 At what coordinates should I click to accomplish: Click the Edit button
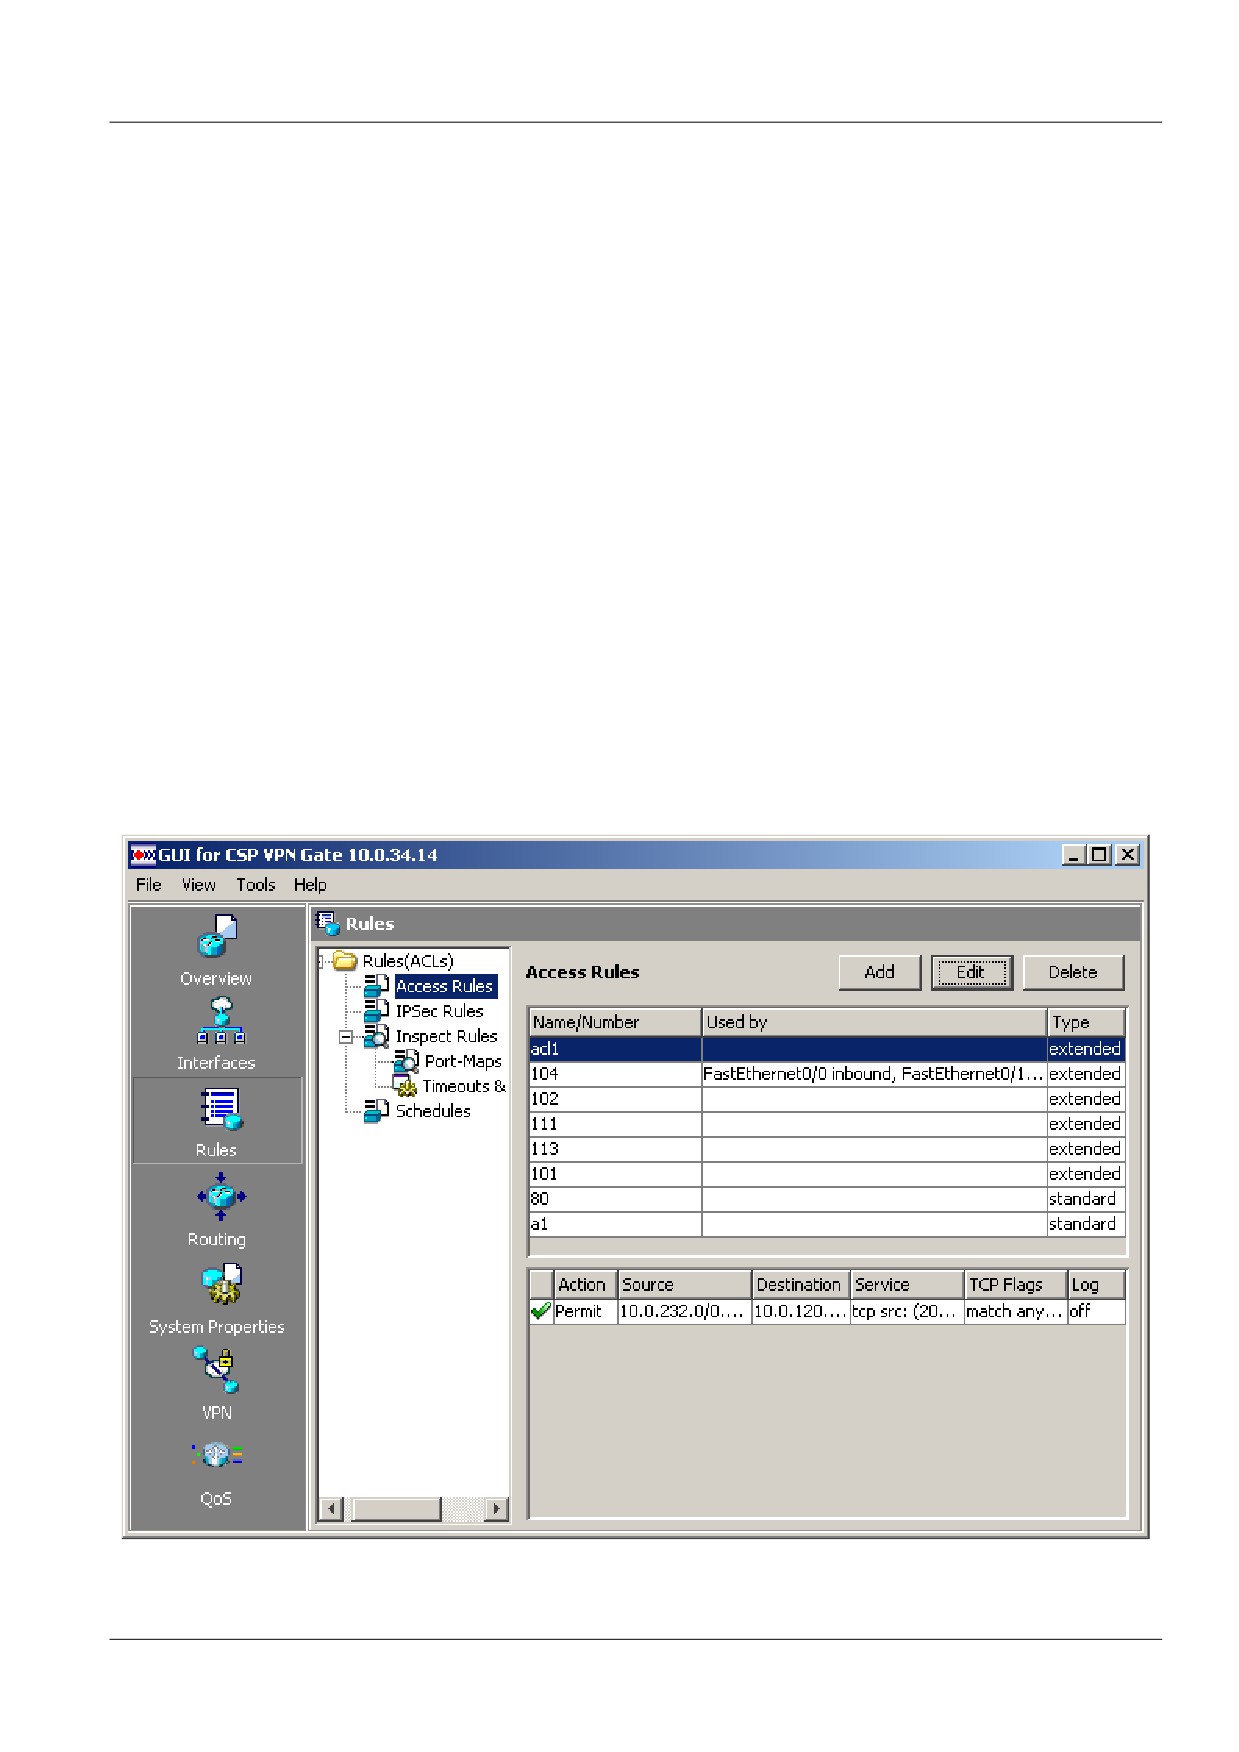[x=971, y=972]
